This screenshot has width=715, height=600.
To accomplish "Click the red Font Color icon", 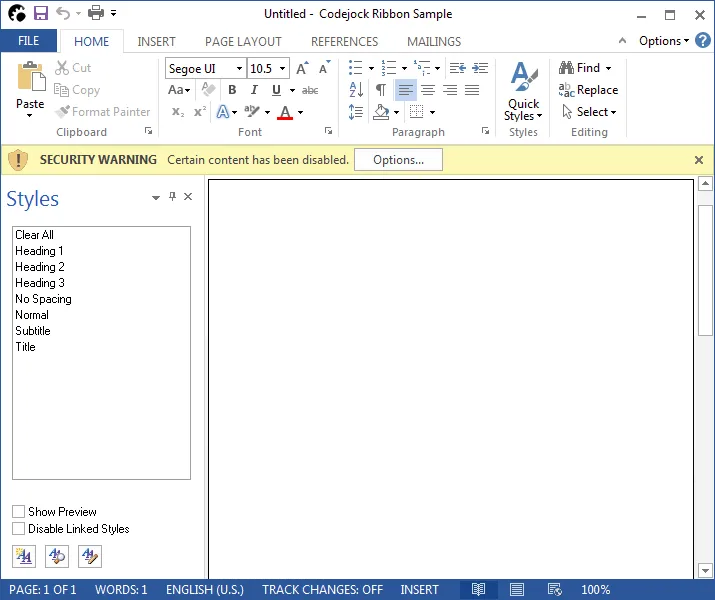I will pyautogui.click(x=285, y=112).
